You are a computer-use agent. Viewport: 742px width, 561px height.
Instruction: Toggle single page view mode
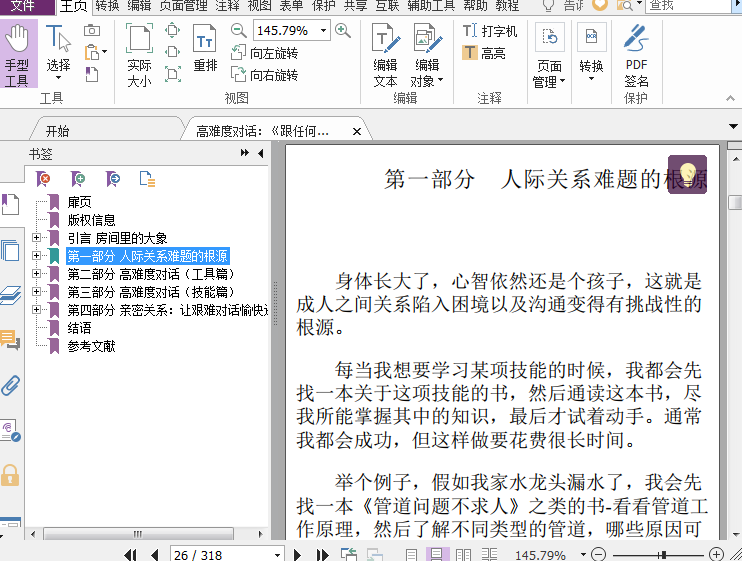[x=411, y=554]
